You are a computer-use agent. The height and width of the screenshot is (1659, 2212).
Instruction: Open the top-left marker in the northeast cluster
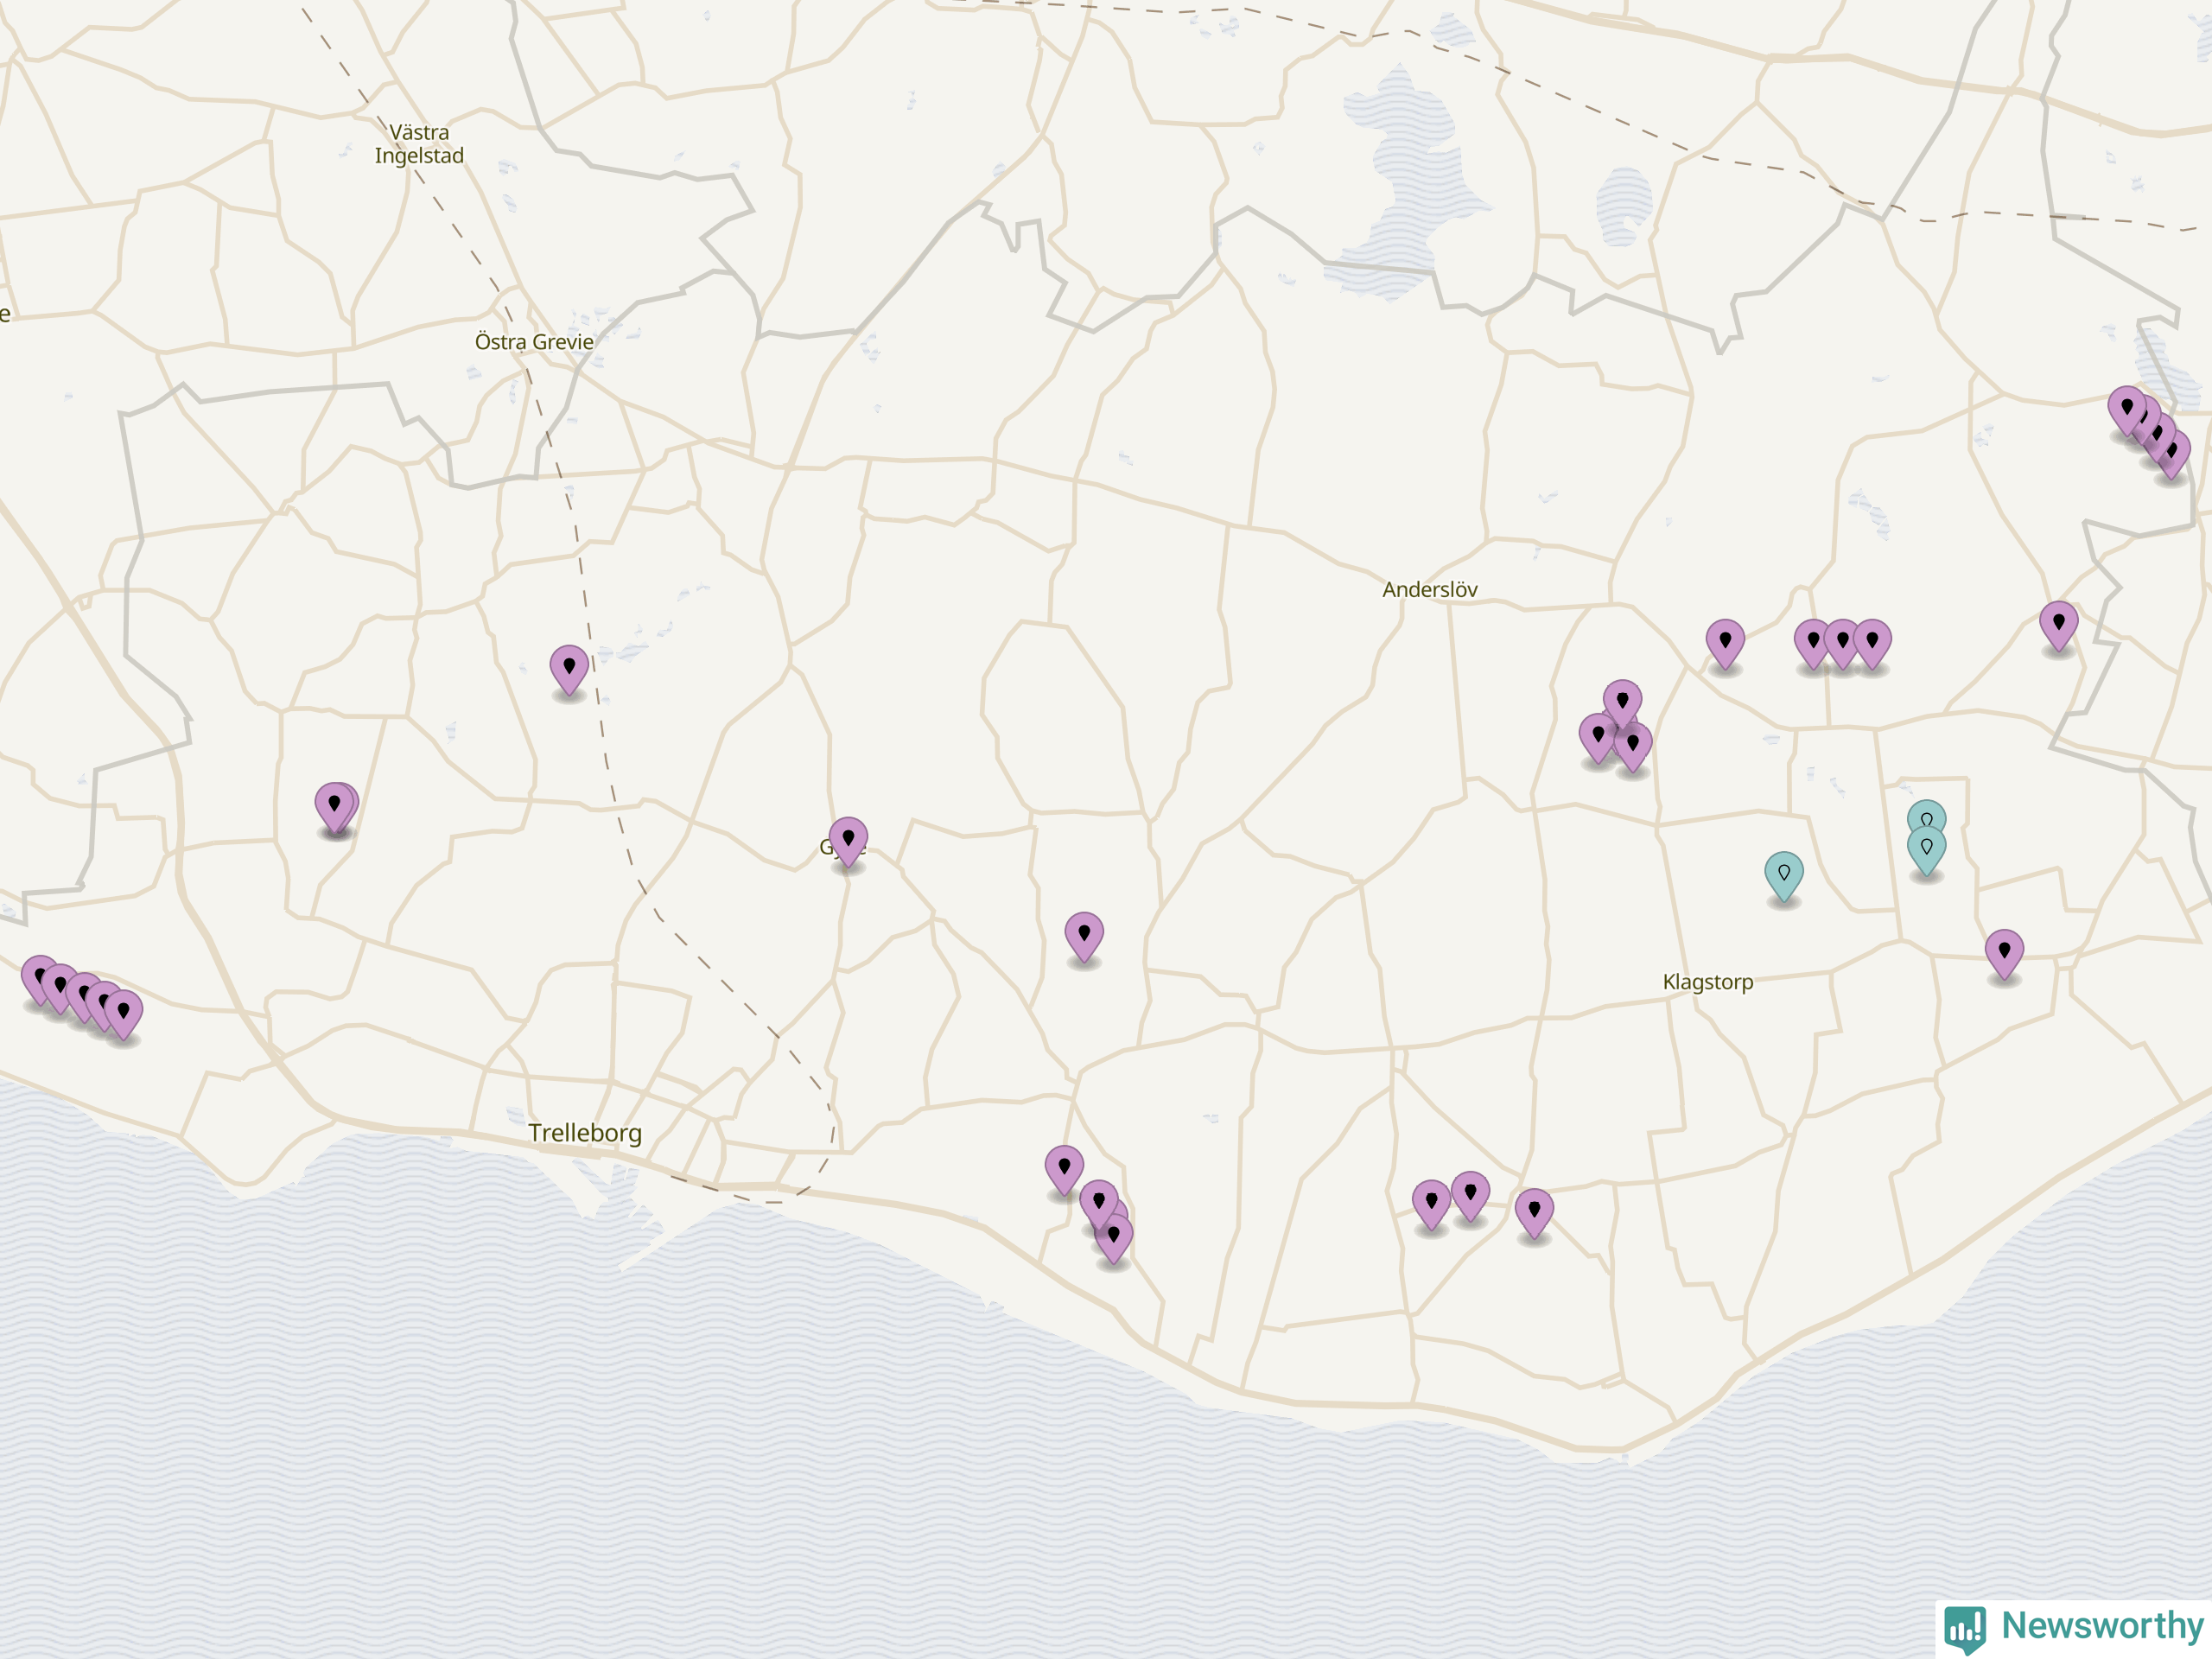[x=2127, y=410]
